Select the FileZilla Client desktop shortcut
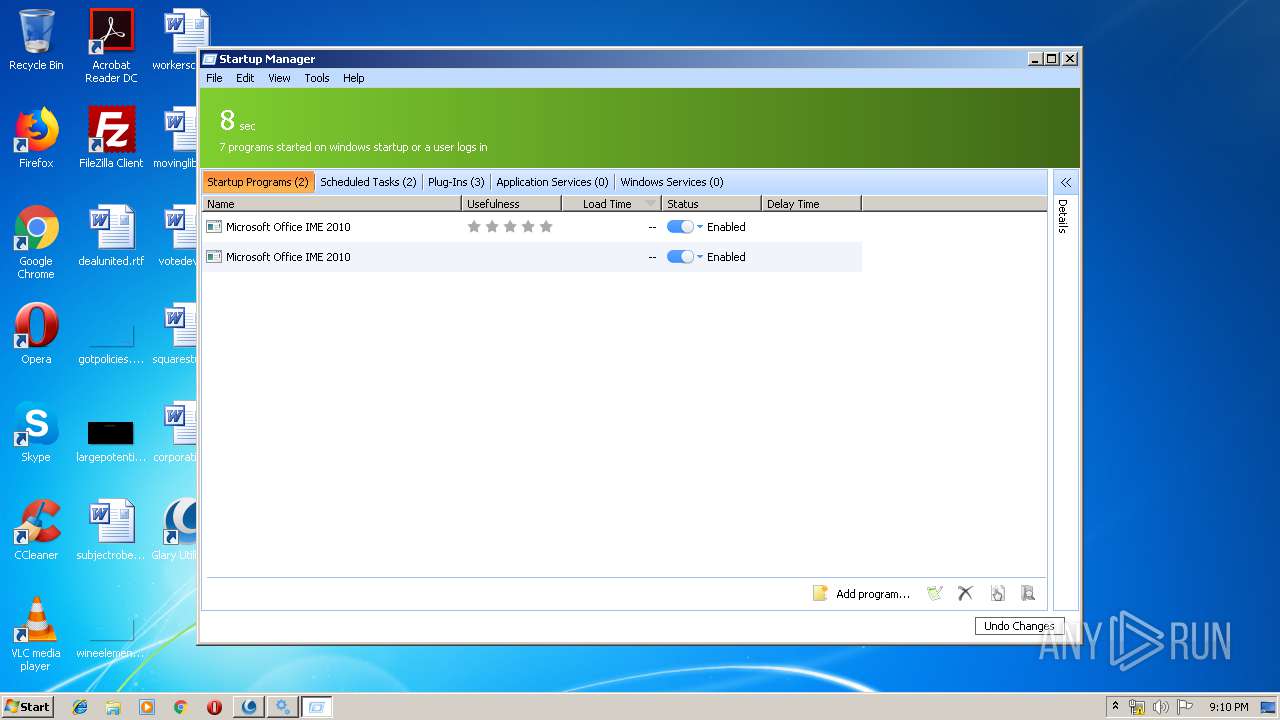Viewport: 1280px width, 720px height. pos(111,138)
